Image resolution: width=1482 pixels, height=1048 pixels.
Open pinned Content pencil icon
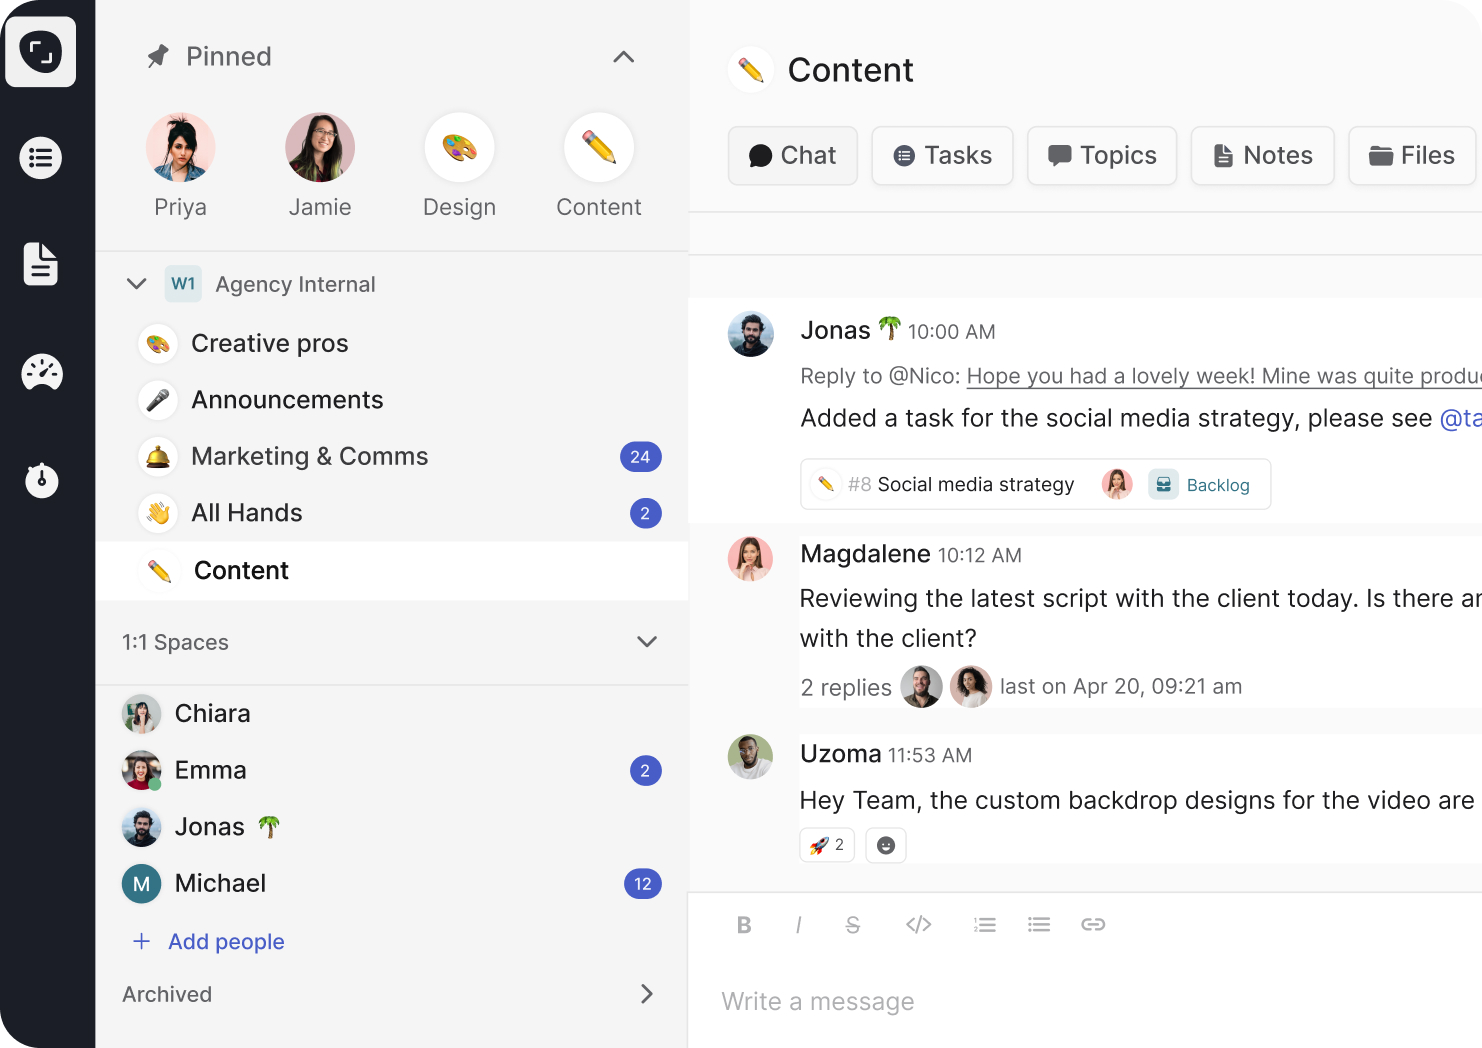pyautogui.click(x=599, y=147)
